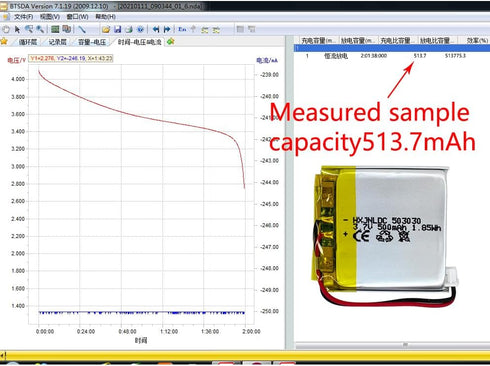Viewport: 490px width, 366px height.
Task: Click the first greyed toolbar icon
Action: (x=240, y=29)
